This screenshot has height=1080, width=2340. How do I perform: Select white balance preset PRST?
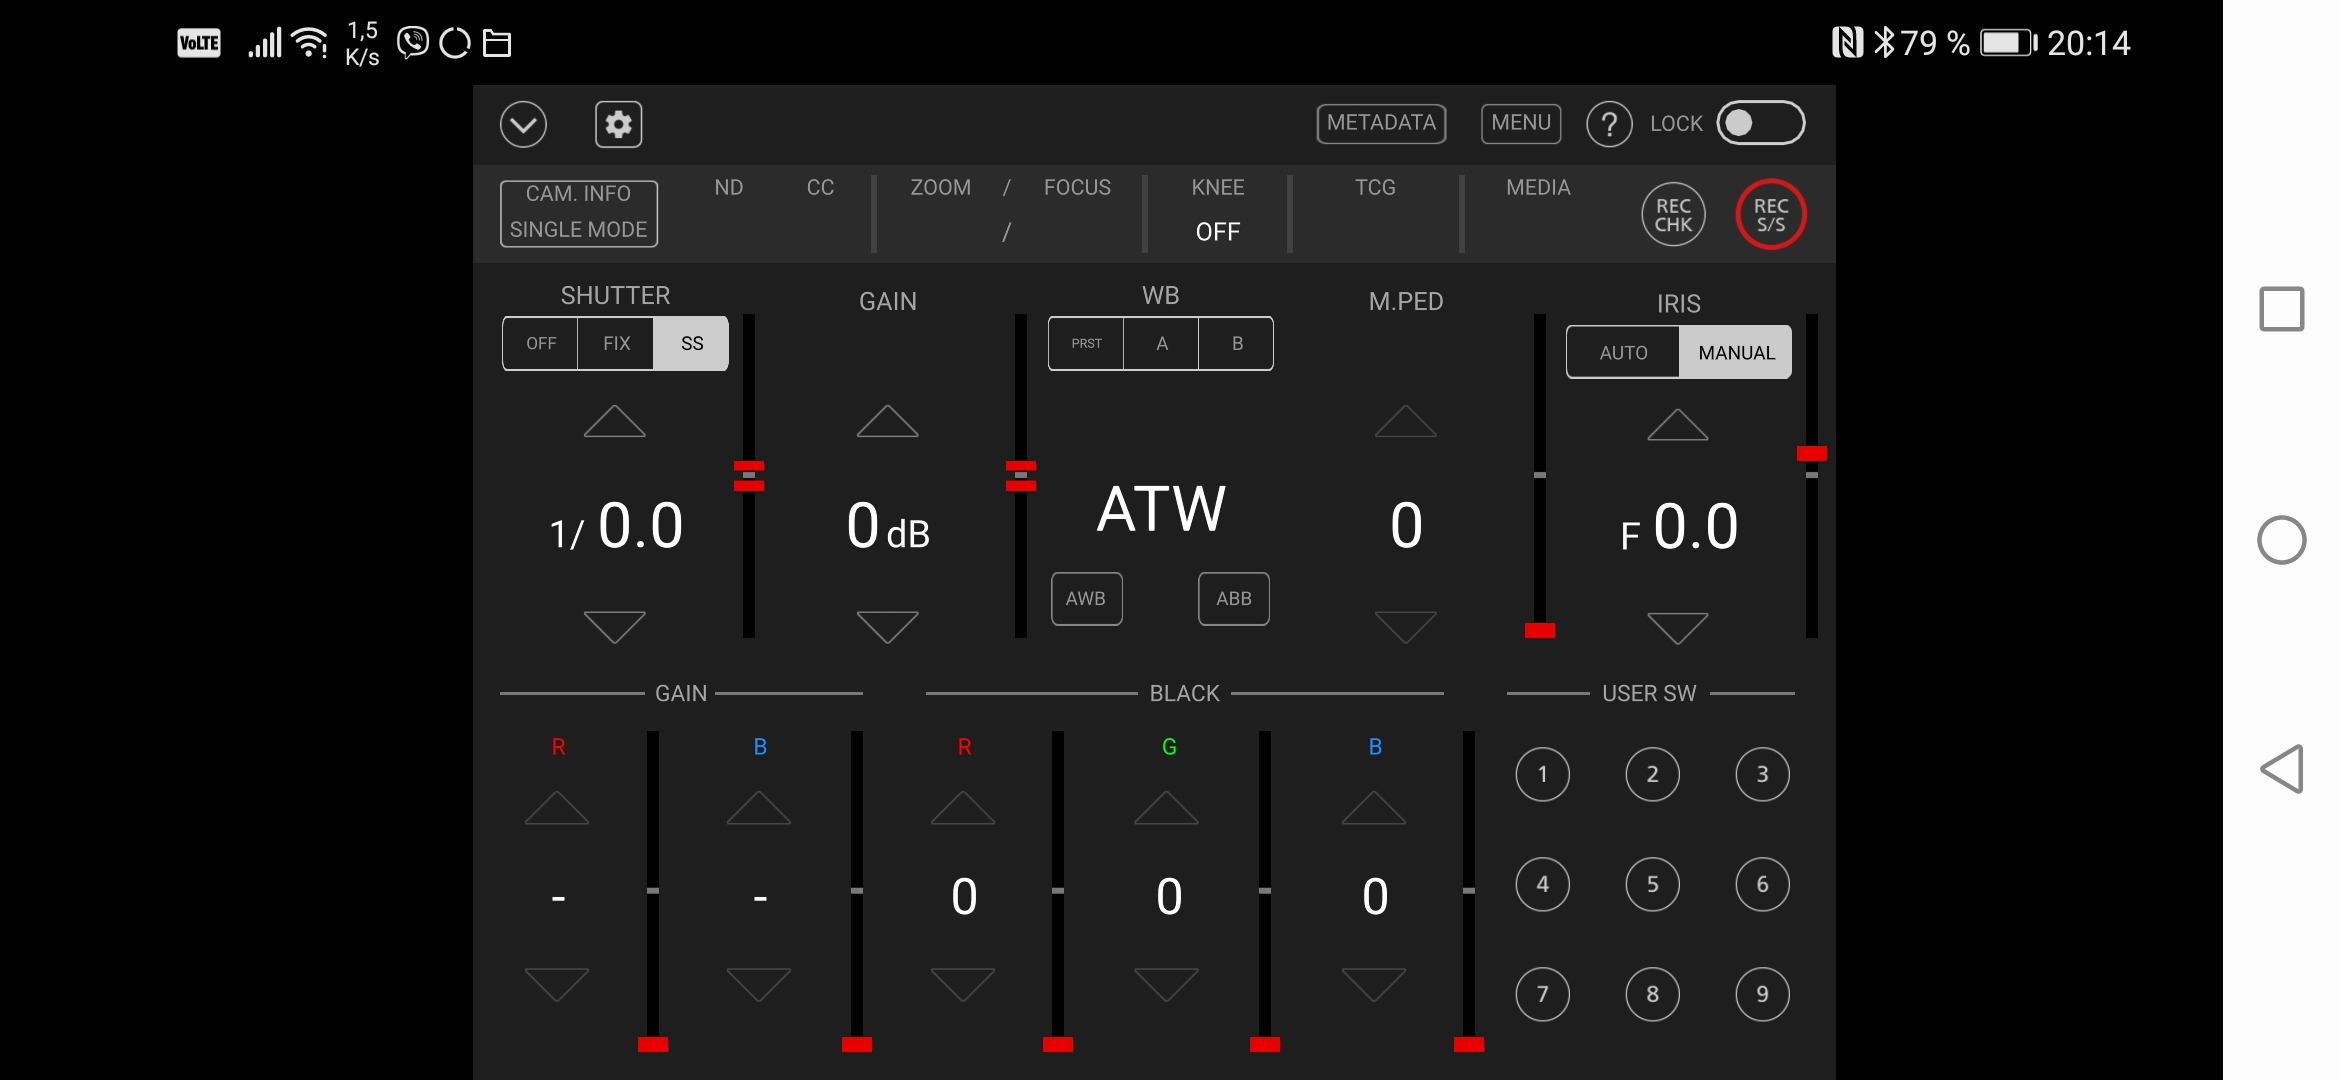(x=1086, y=344)
